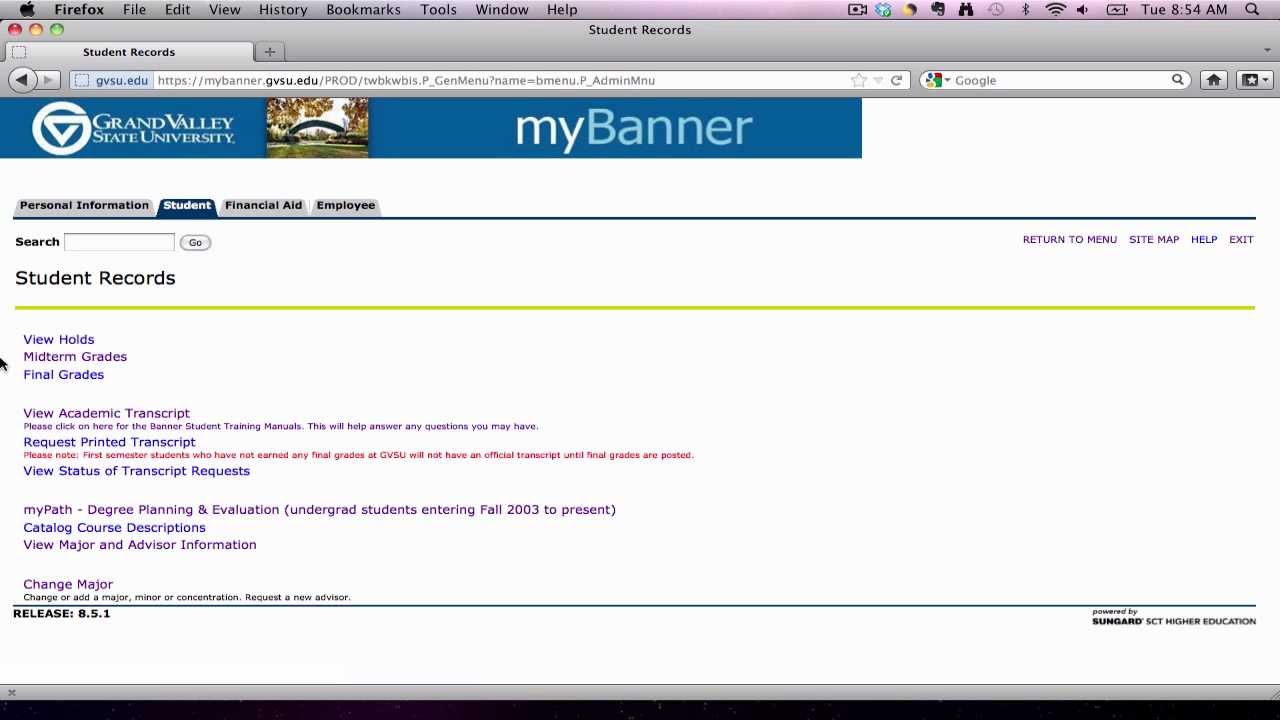Screen dimensions: 1280x720
Task: Click the gvsu.edu site identity badge
Action: click(112, 80)
